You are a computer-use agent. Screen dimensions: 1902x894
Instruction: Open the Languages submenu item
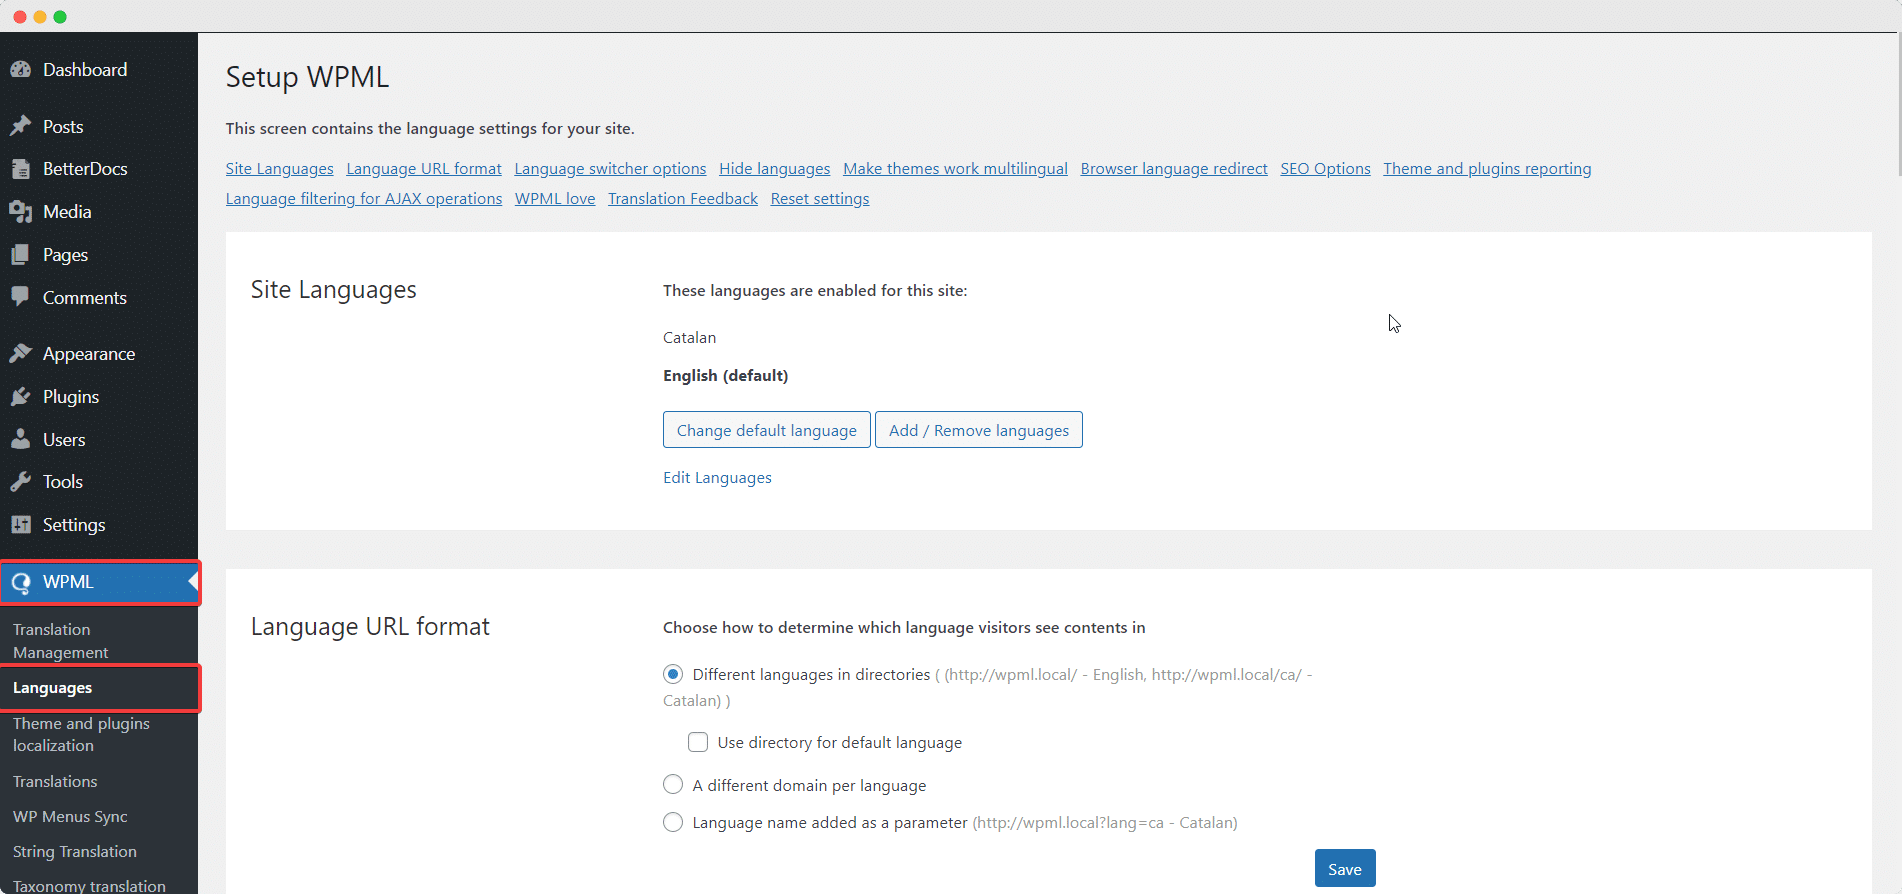[52, 688]
